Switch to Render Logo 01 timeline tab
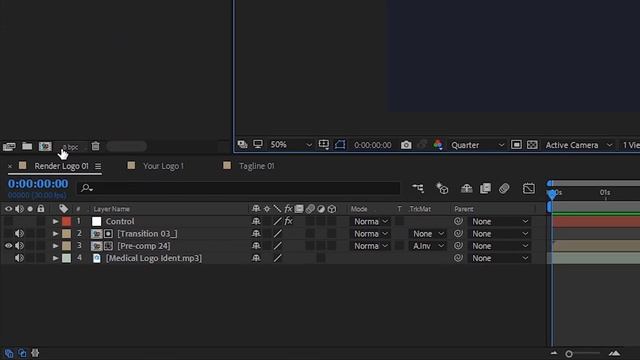Screen dimensions: 640x360 [x=62, y=166]
